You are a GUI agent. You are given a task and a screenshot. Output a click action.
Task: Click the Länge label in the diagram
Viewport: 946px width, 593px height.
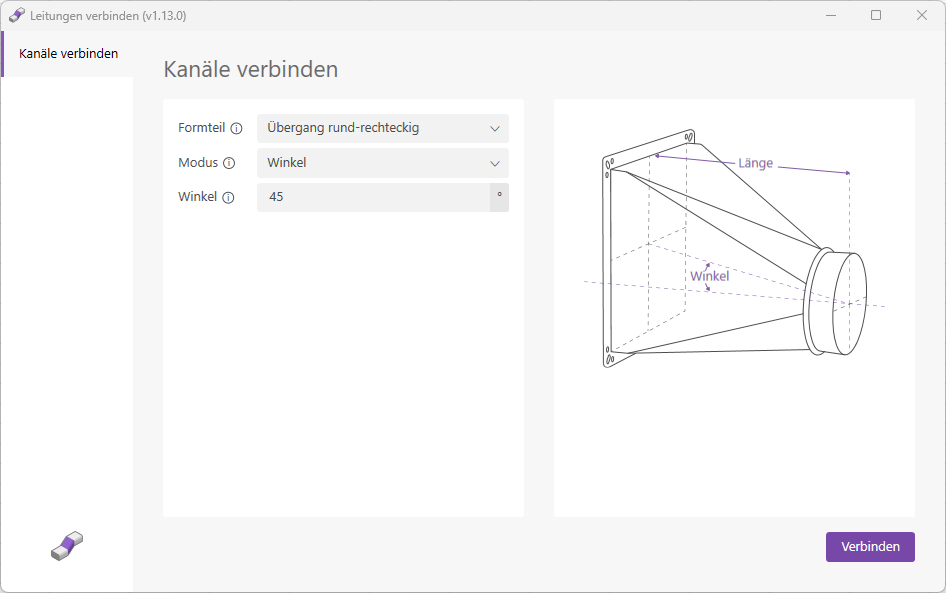(x=755, y=163)
